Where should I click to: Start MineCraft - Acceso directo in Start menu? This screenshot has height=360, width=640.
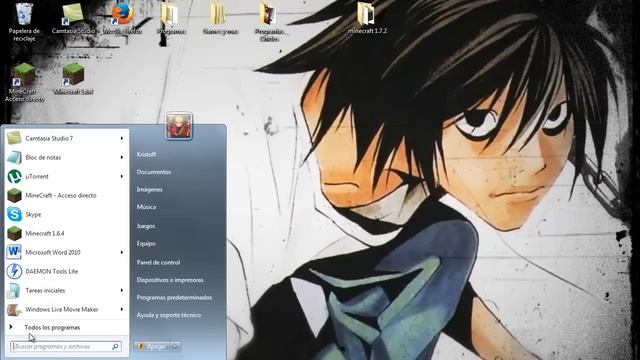click(x=66, y=196)
